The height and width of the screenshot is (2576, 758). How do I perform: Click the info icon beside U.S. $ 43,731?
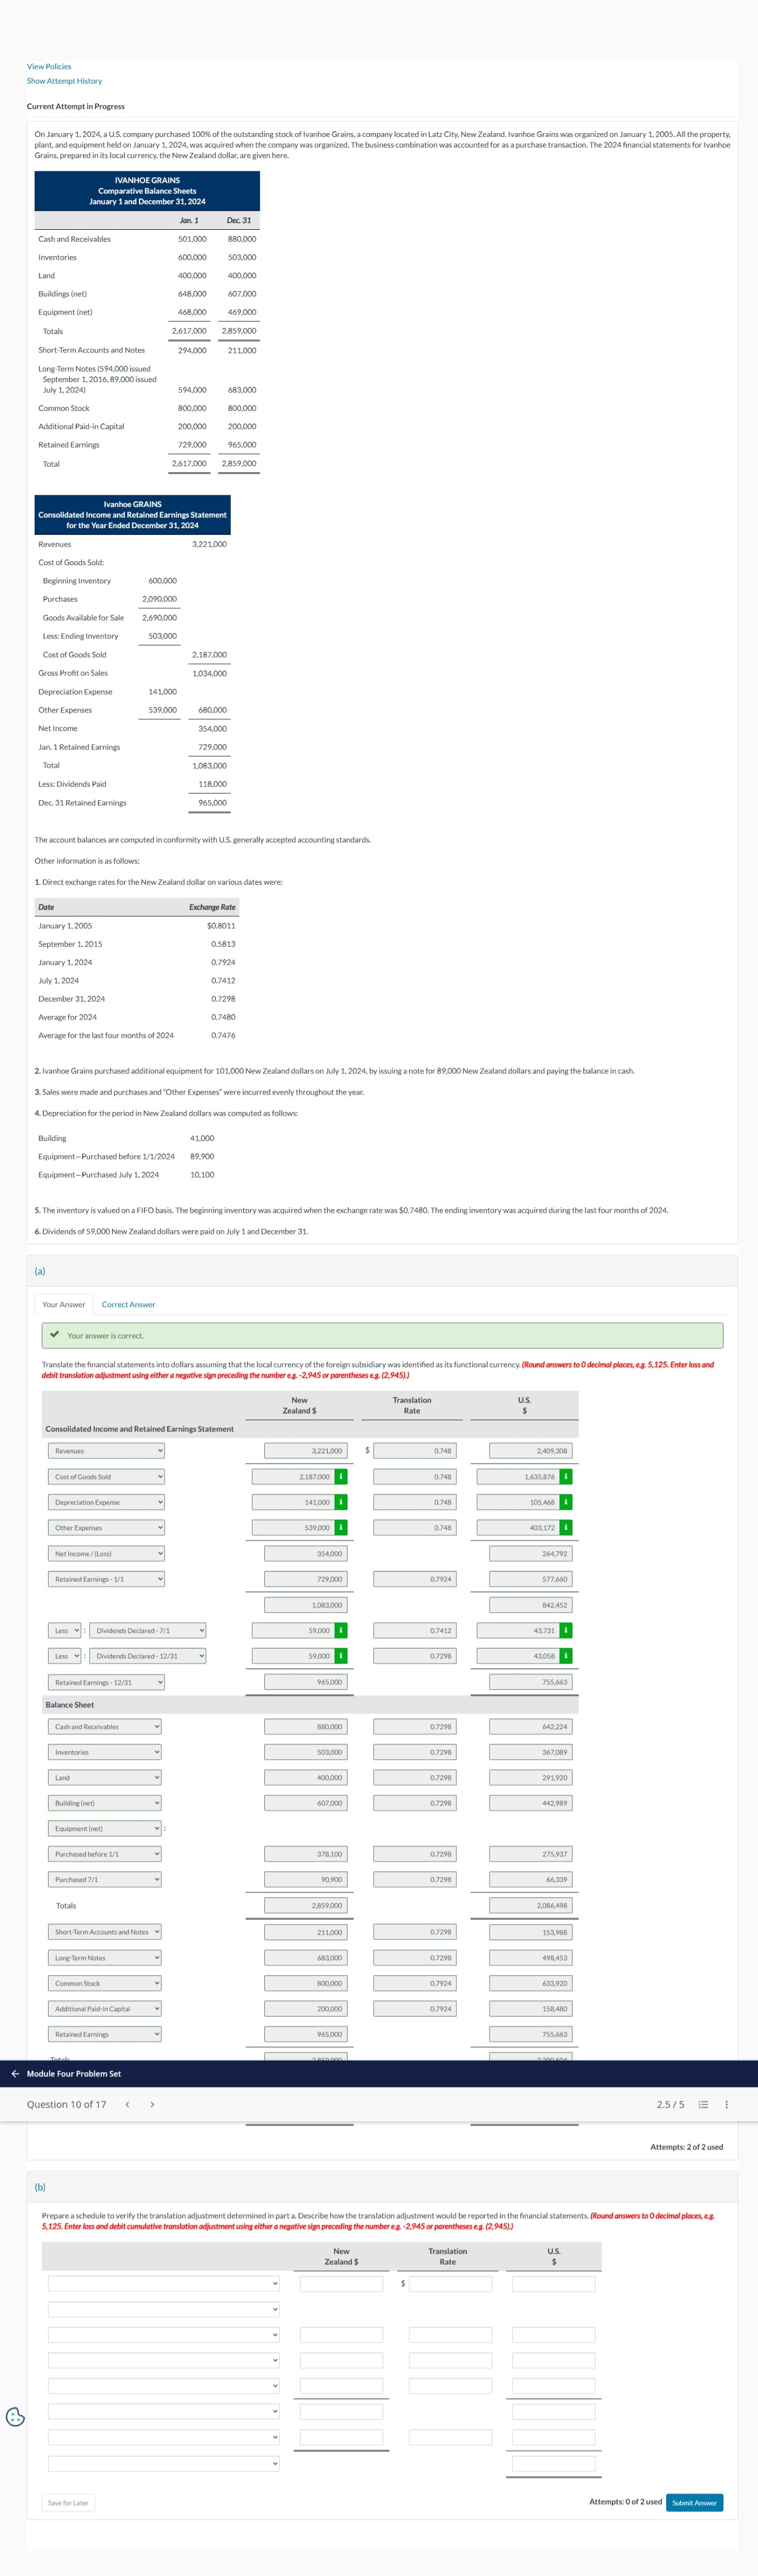(566, 1630)
